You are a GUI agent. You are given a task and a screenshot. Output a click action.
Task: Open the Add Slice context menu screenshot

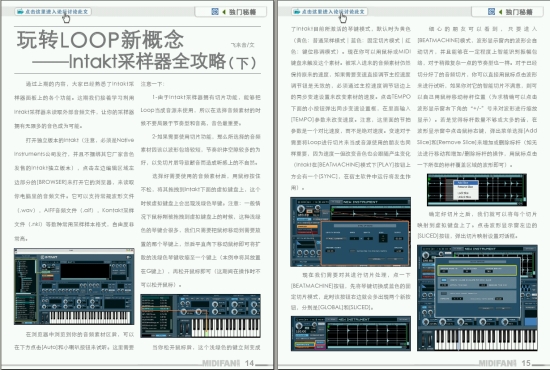(x=477, y=190)
